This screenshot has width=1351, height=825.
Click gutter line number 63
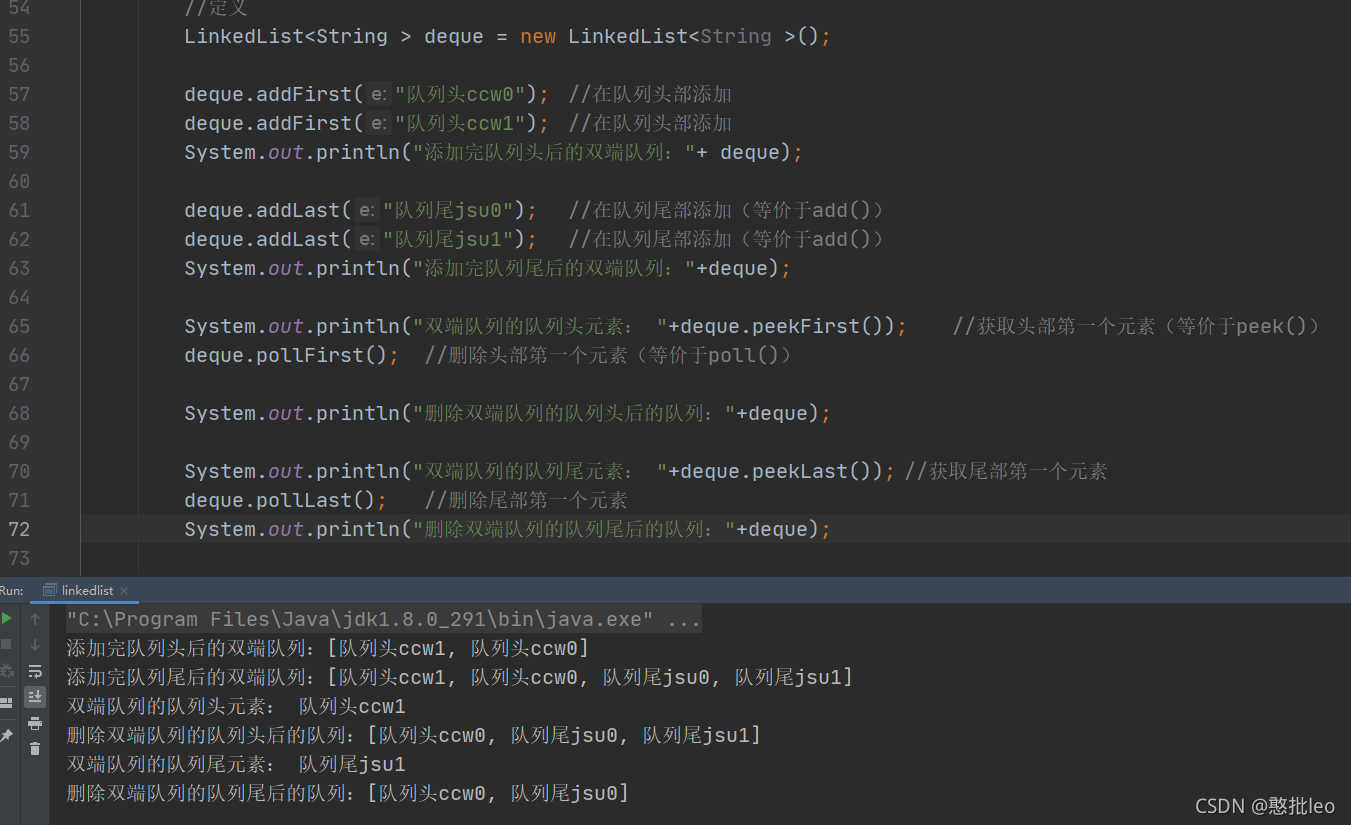point(19,268)
